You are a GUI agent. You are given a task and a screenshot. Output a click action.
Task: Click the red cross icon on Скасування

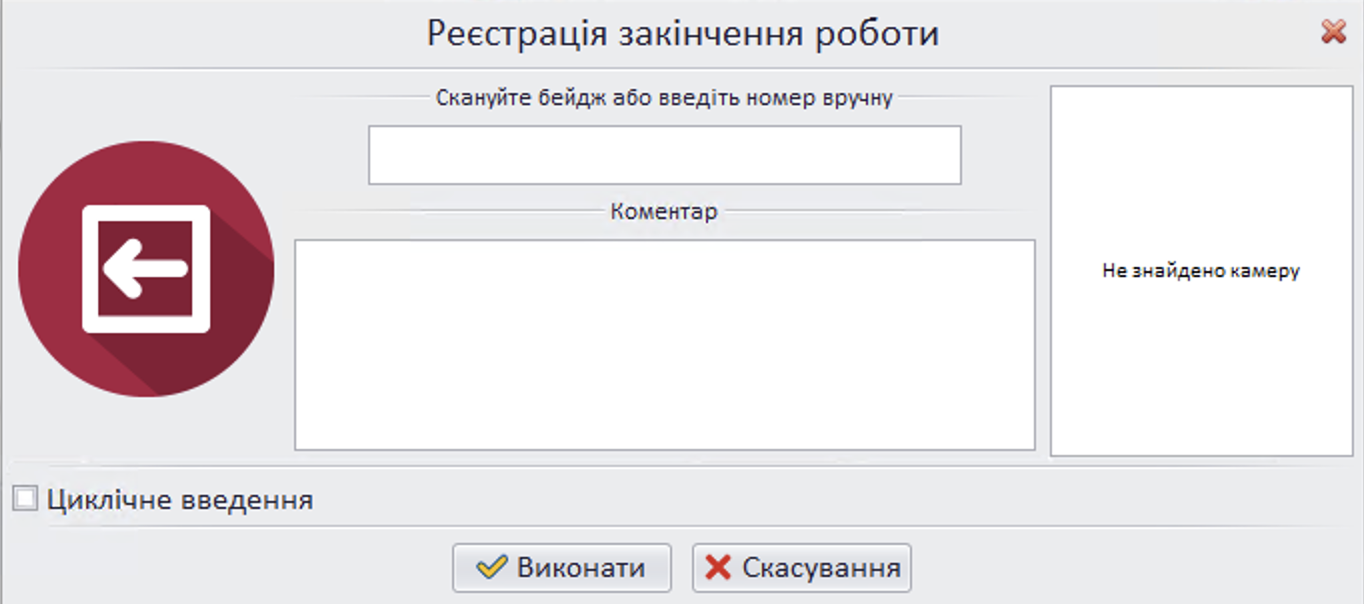click(718, 568)
